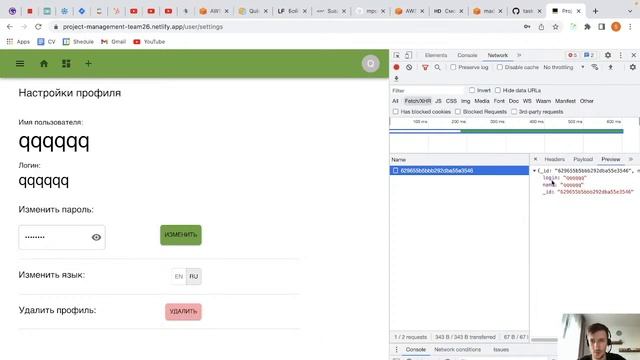
Task: Check Hide data URLs checkbox
Action: (x=498, y=90)
